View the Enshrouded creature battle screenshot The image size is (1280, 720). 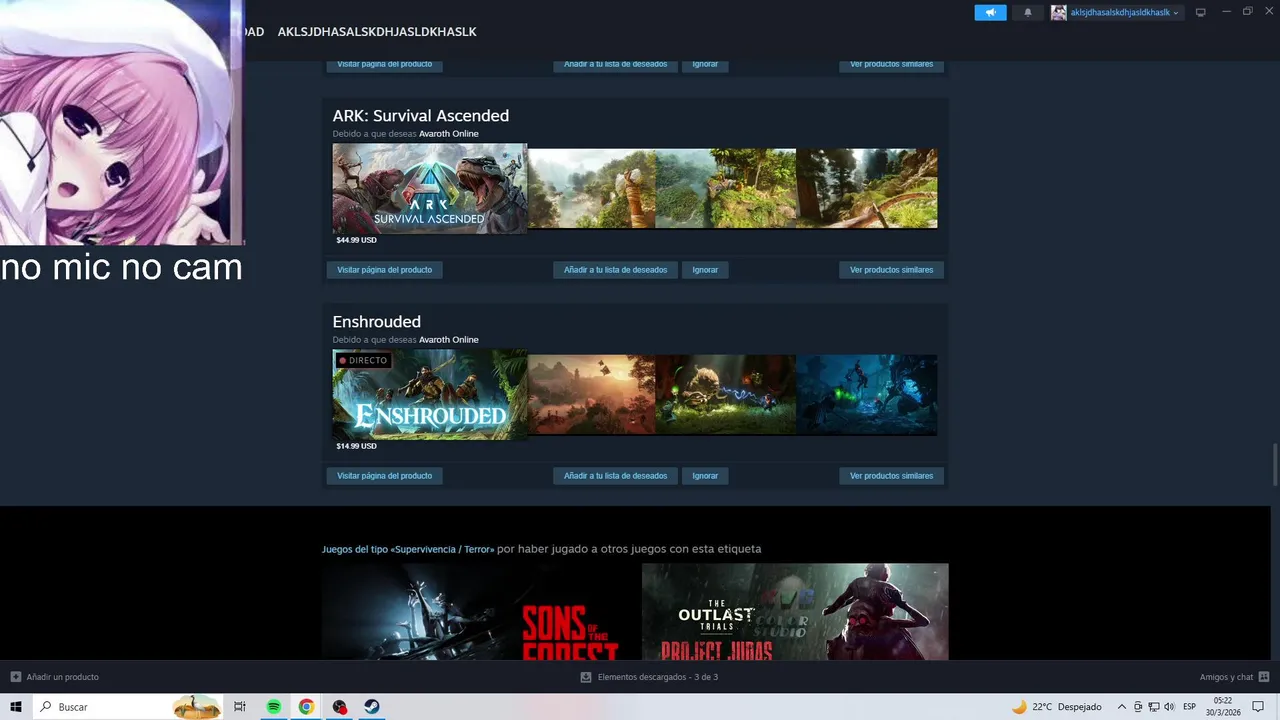coord(725,394)
